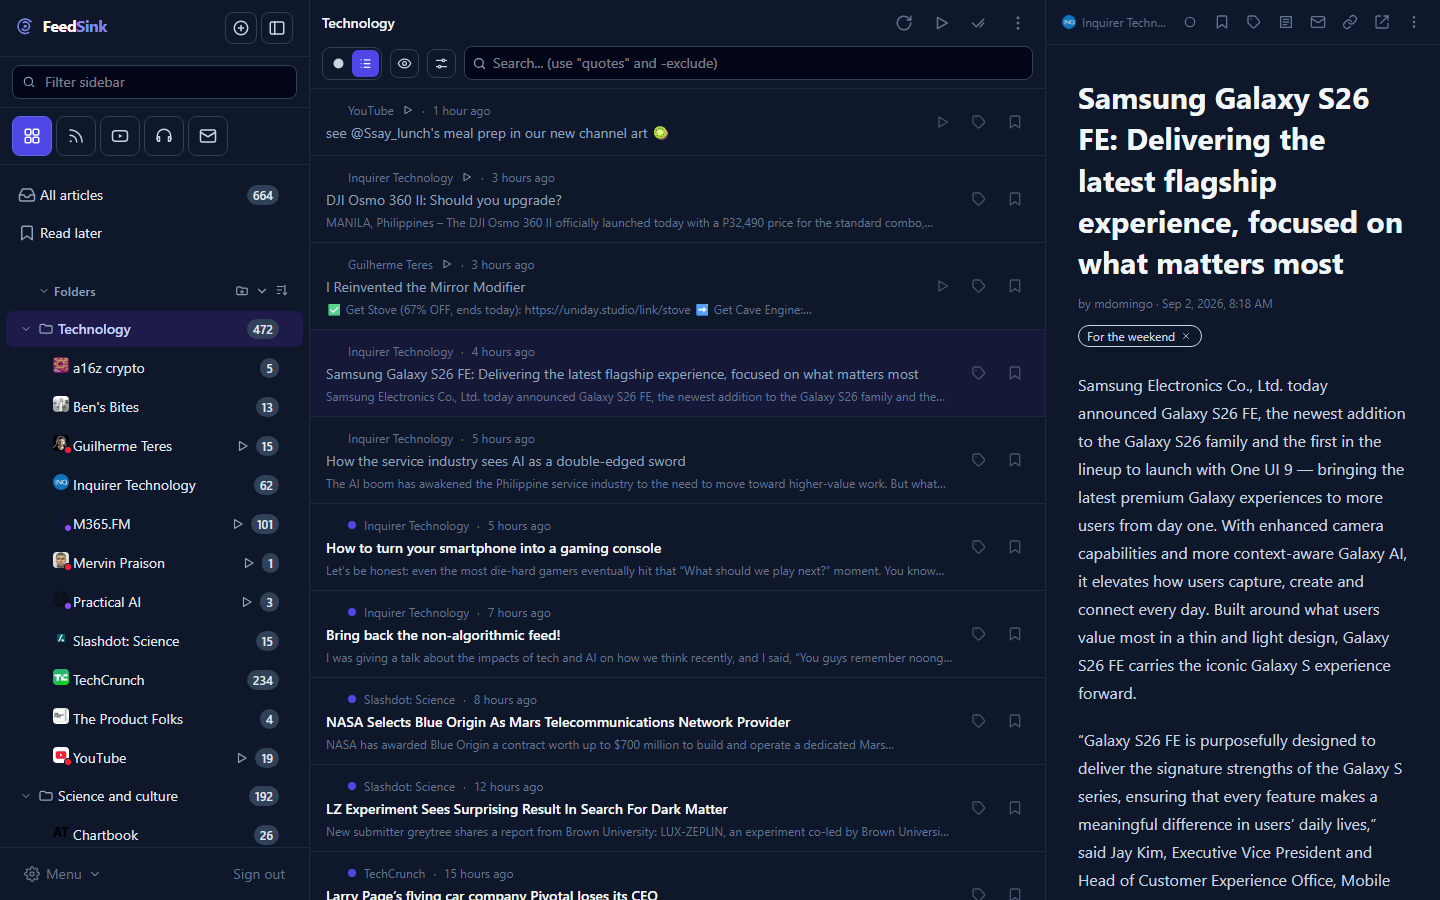Screen dimensions: 1440x900
Task: Select the newsletters mail filter
Action: pyautogui.click(x=208, y=136)
